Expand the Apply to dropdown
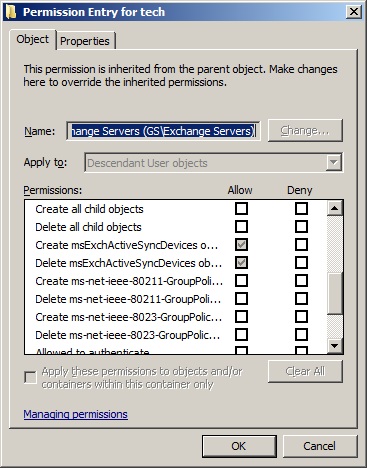 [333, 163]
